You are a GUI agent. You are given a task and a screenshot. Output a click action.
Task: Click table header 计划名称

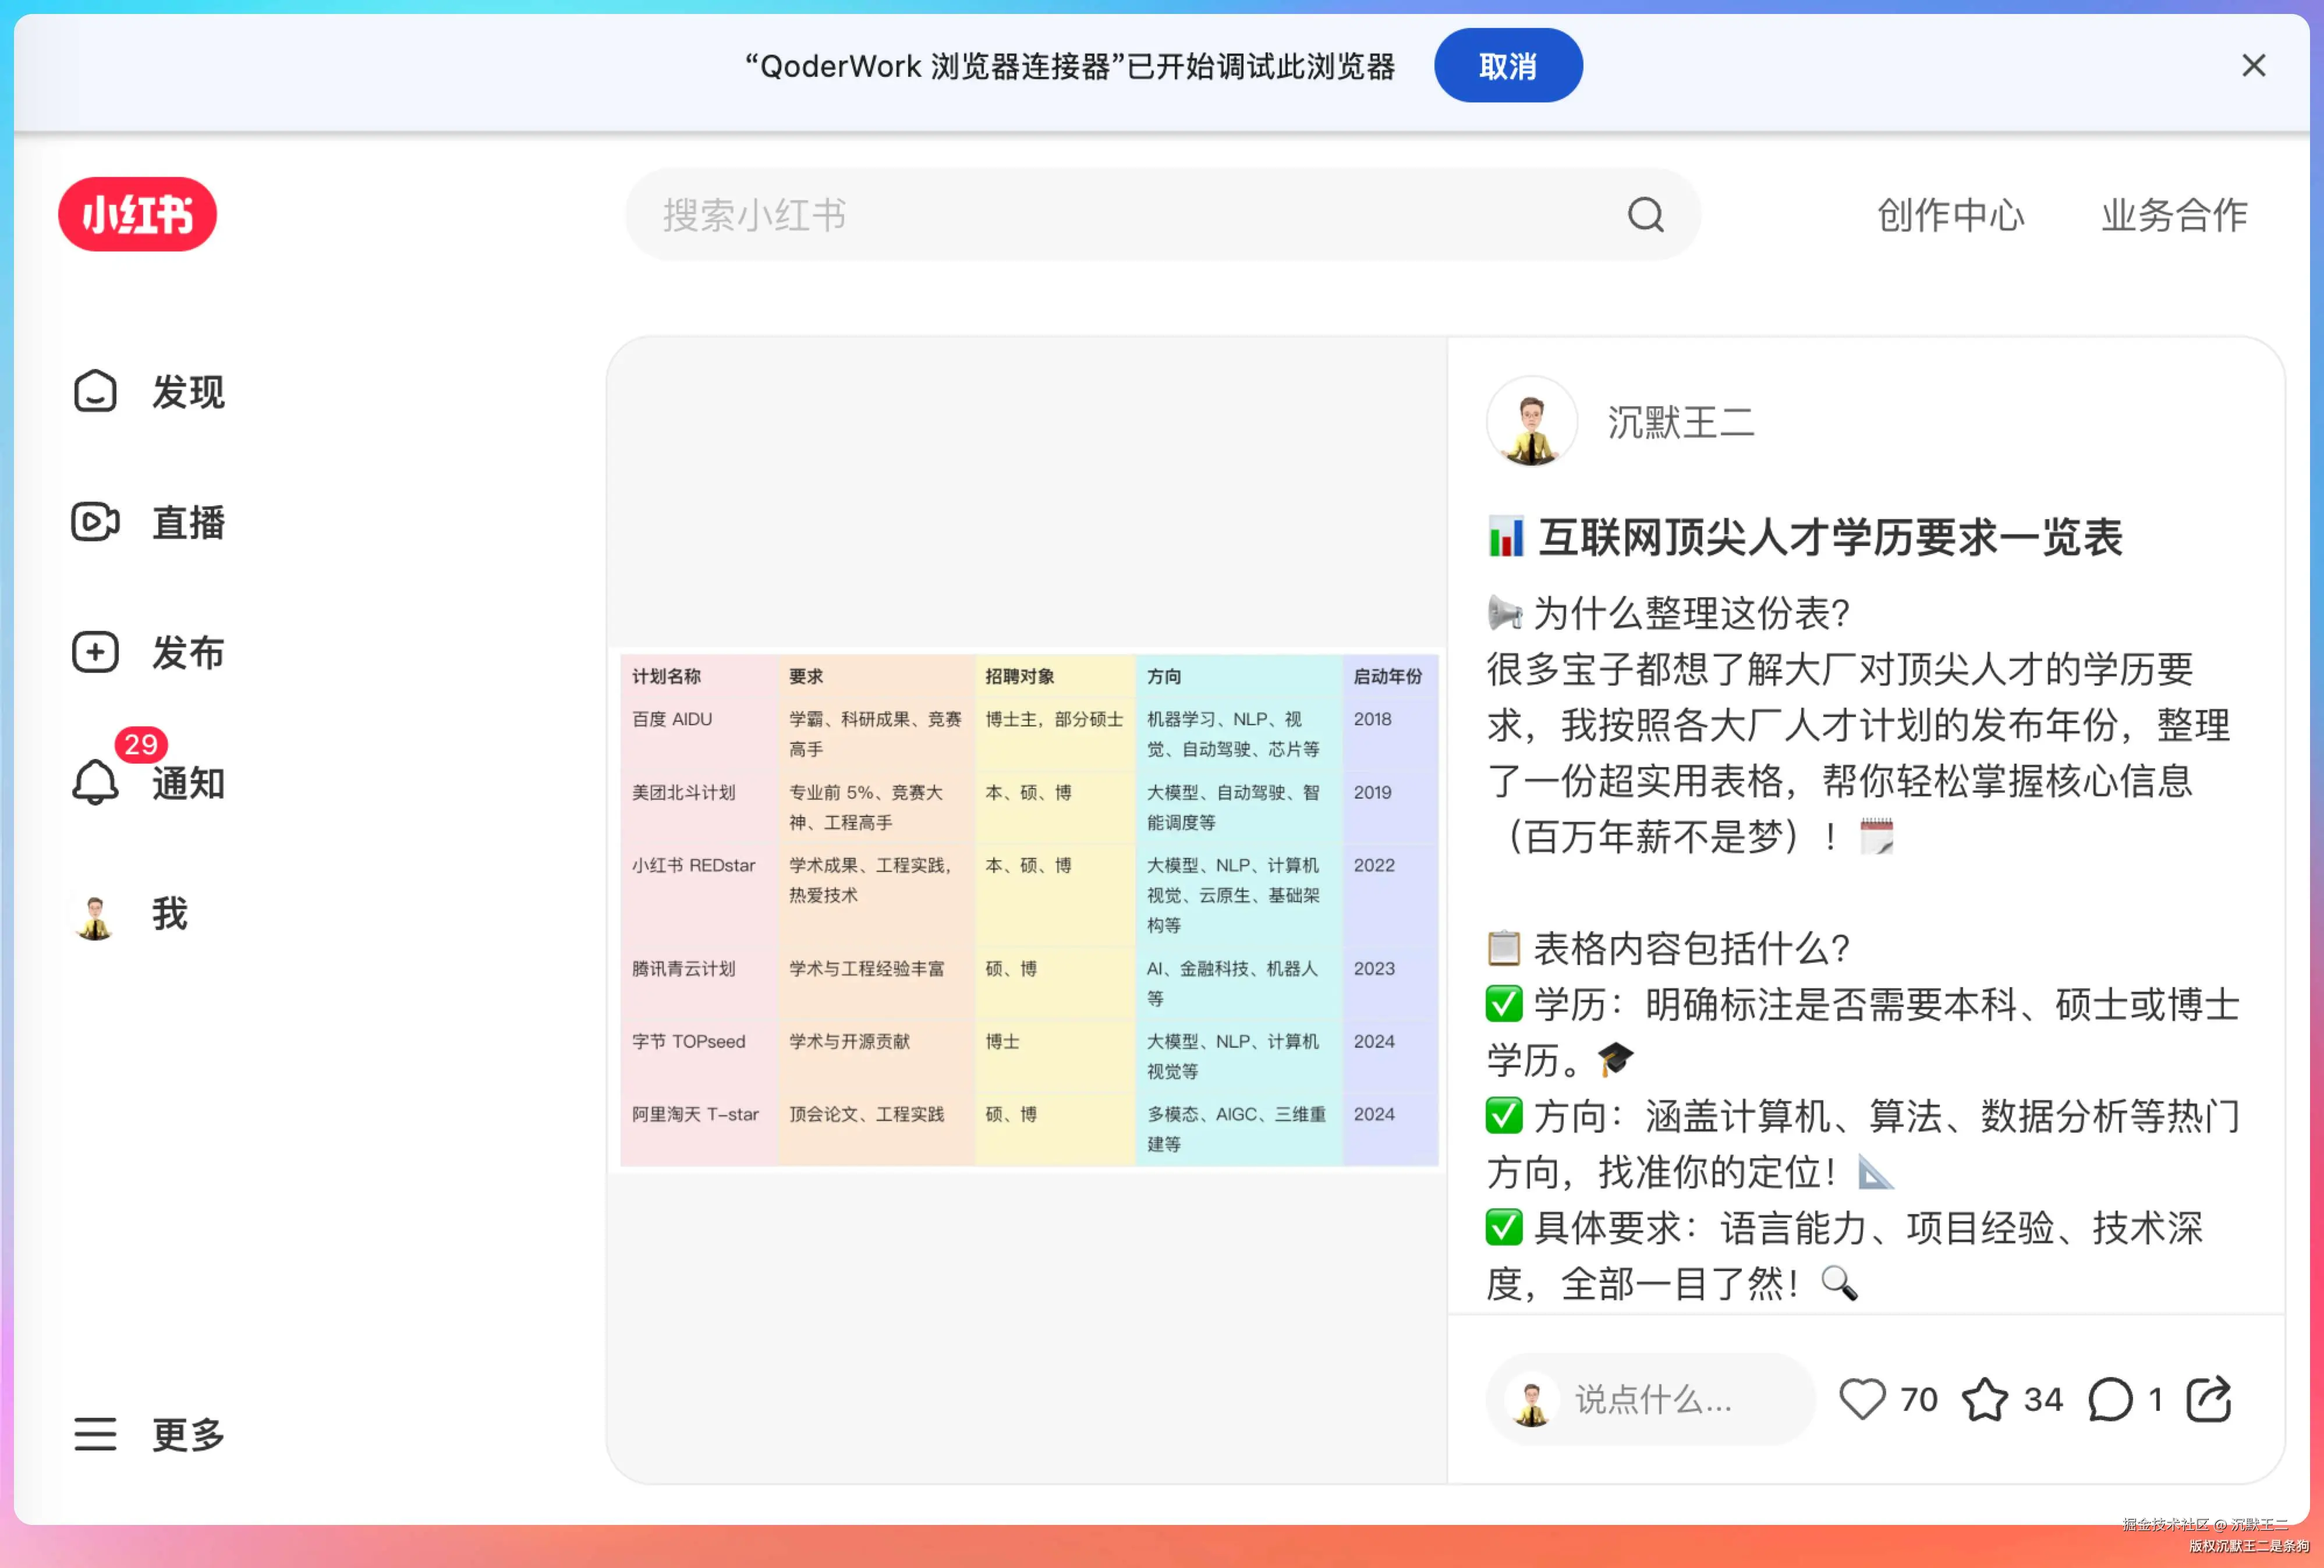(x=666, y=676)
